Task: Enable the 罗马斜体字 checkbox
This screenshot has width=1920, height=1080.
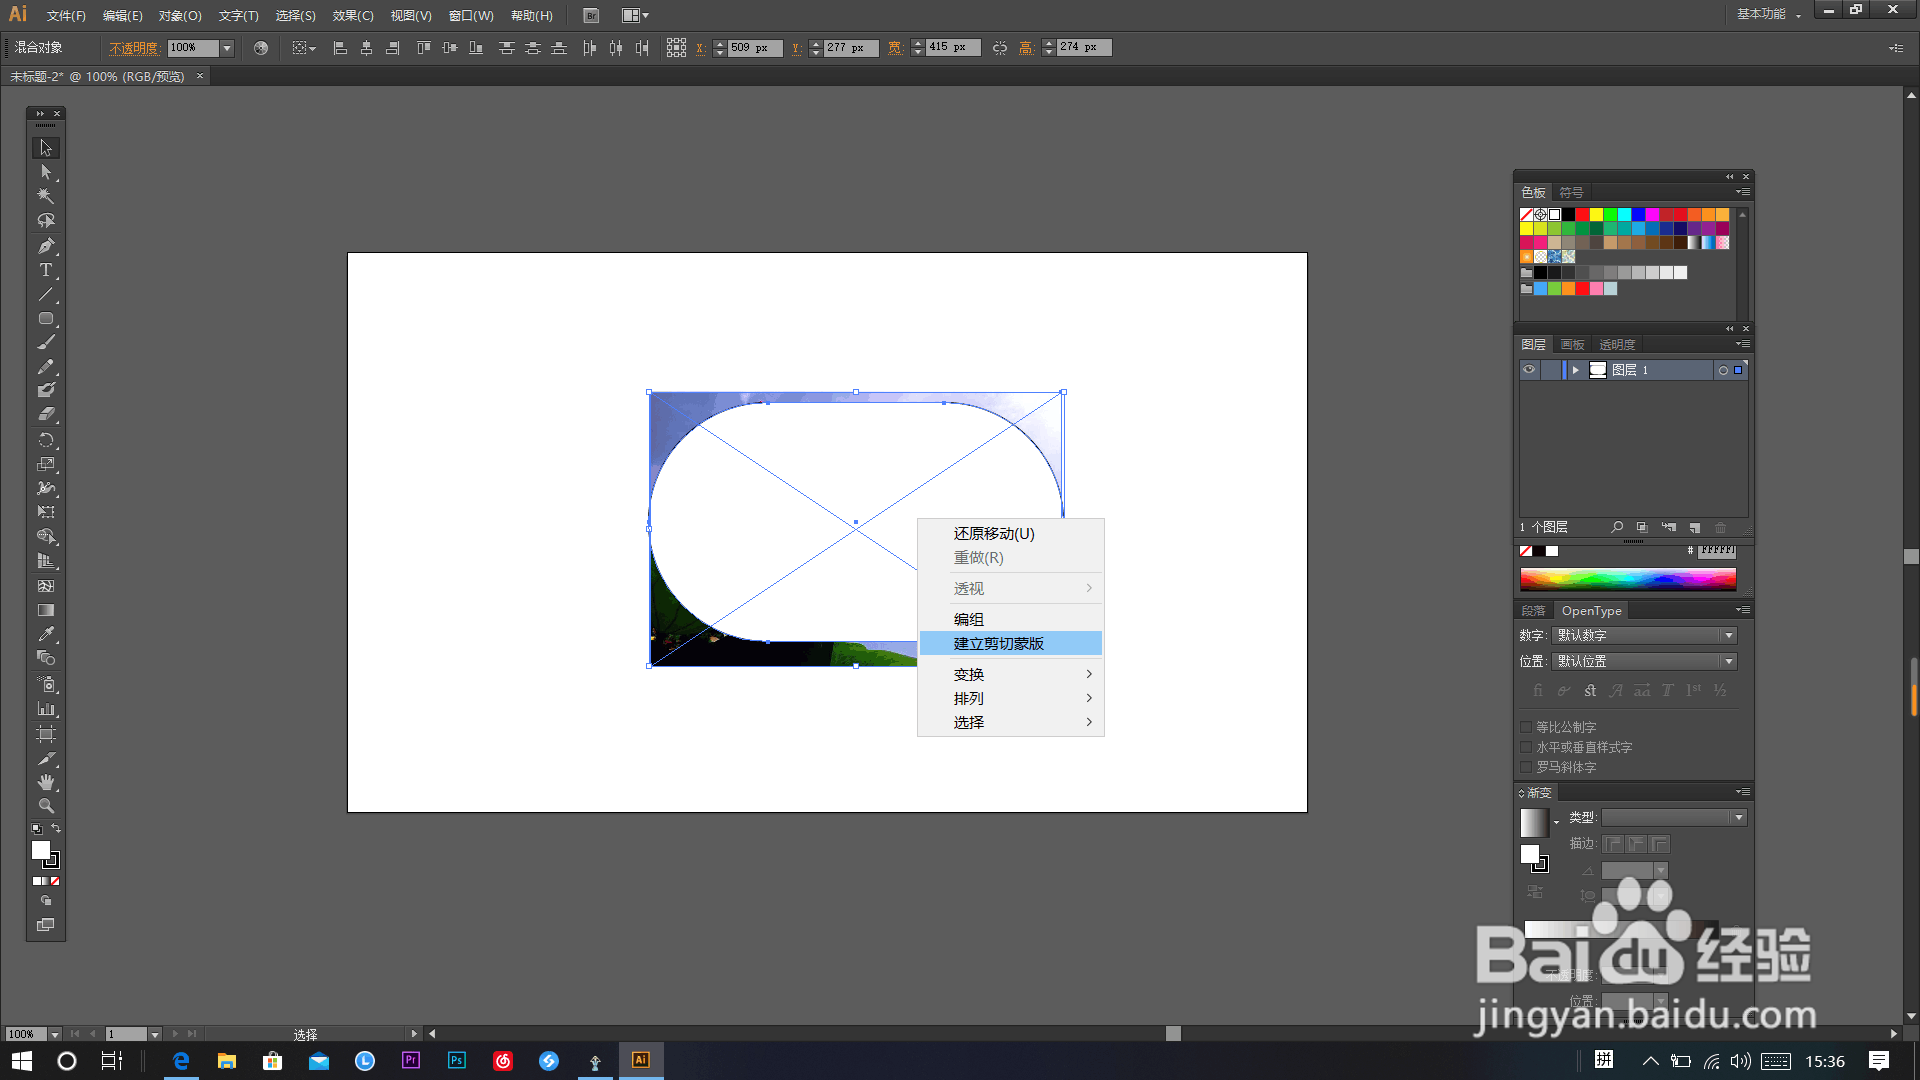Action: coord(1526,767)
